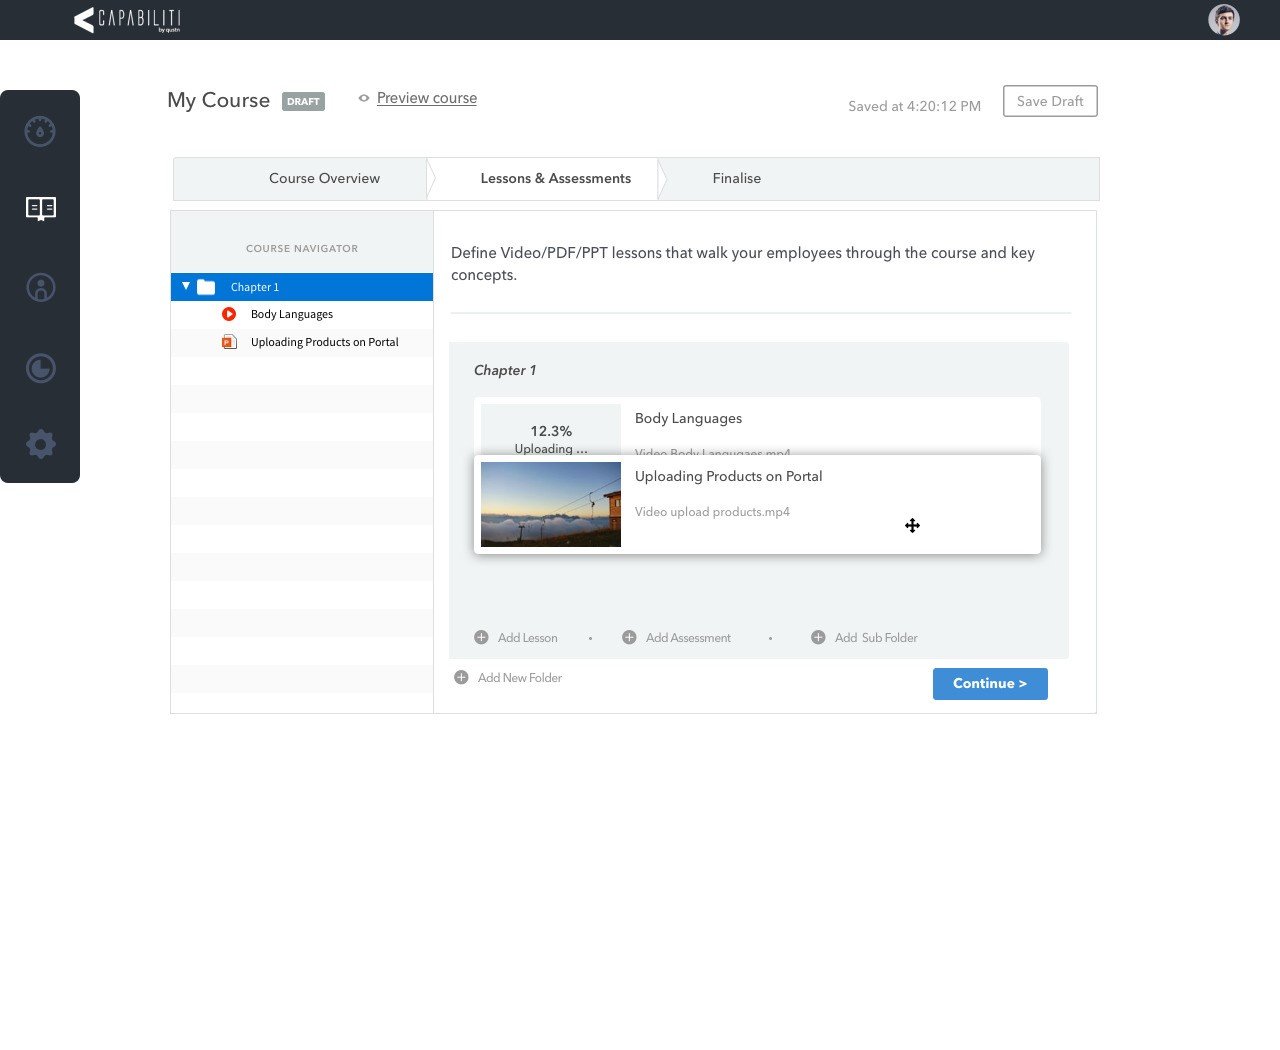Select the Lessons & Assessments tab
The height and width of the screenshot is (1050, 1280).
(x=556, y=178)
